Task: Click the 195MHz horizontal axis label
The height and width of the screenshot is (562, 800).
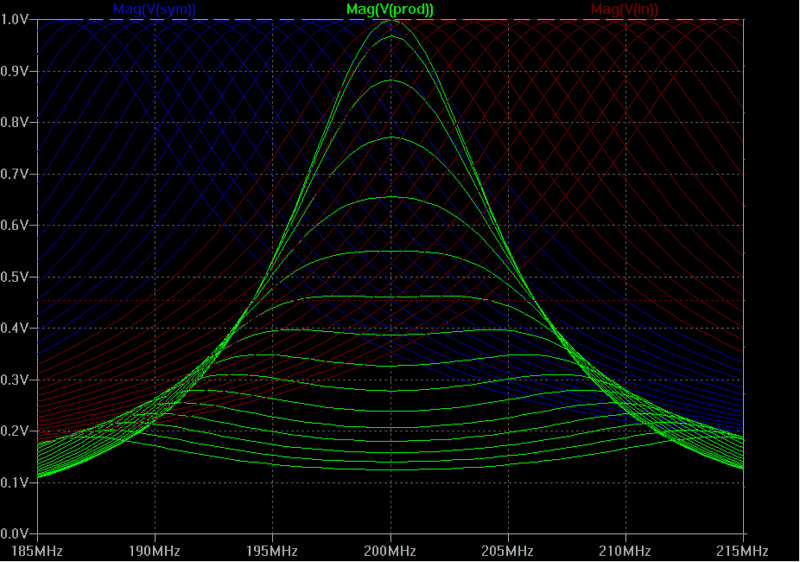Action: coord(272,551)
